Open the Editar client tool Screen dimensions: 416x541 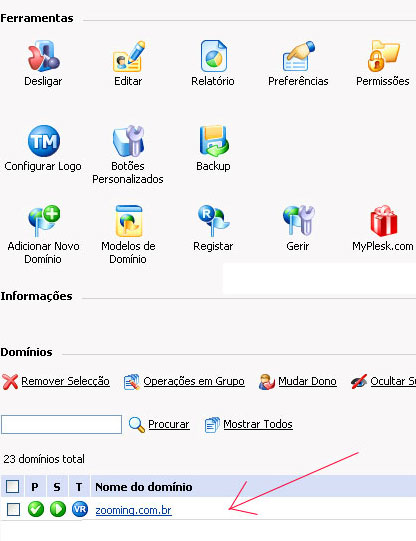[x=129, y=56]
